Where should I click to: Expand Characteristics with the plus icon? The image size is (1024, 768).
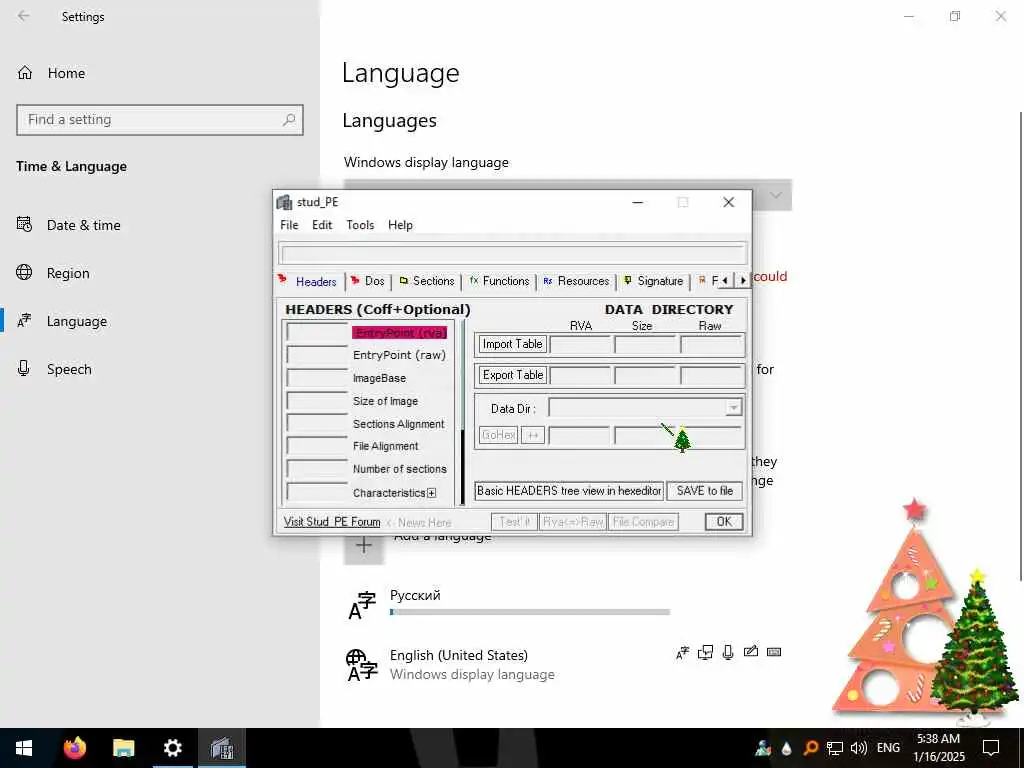432,493
